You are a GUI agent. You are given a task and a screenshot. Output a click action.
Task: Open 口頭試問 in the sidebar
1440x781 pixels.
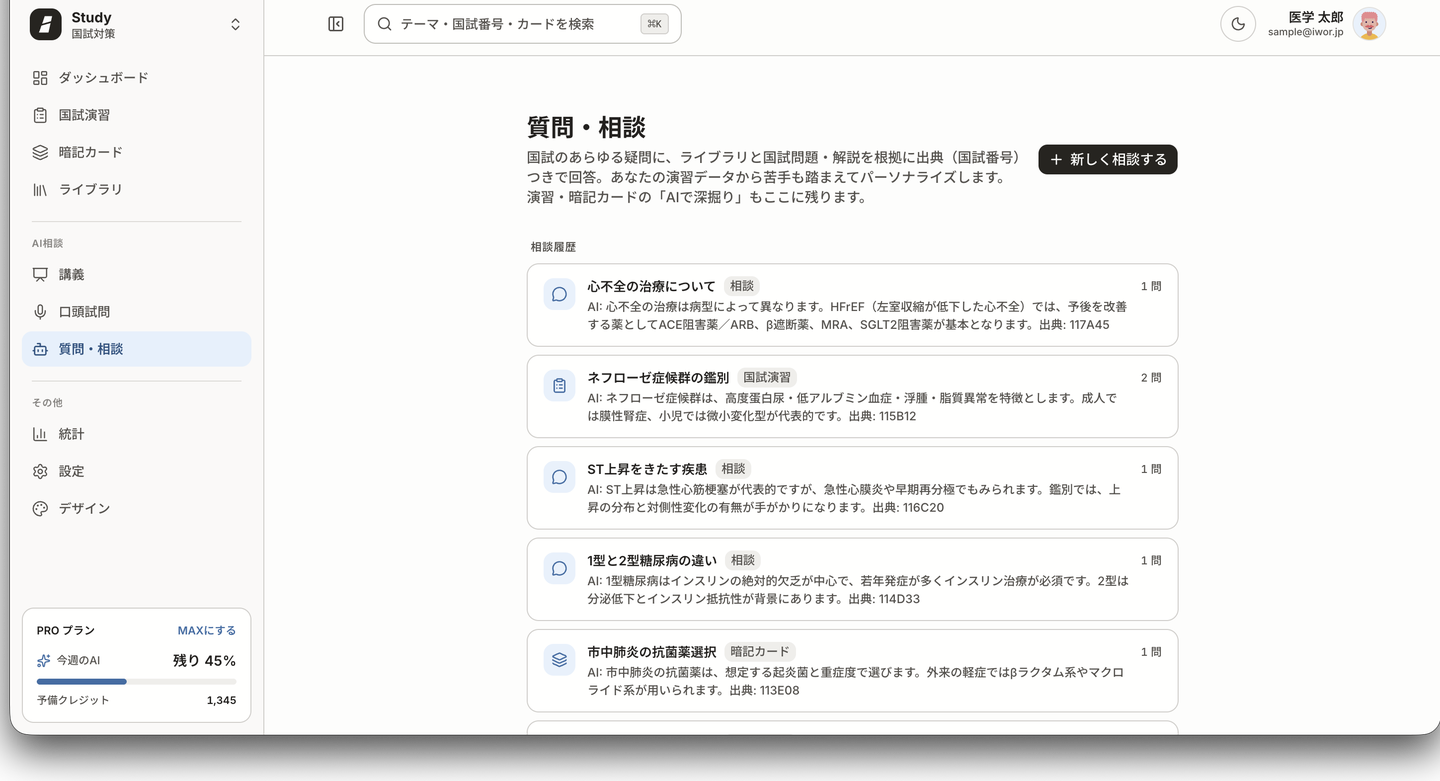tap(136, 311)
